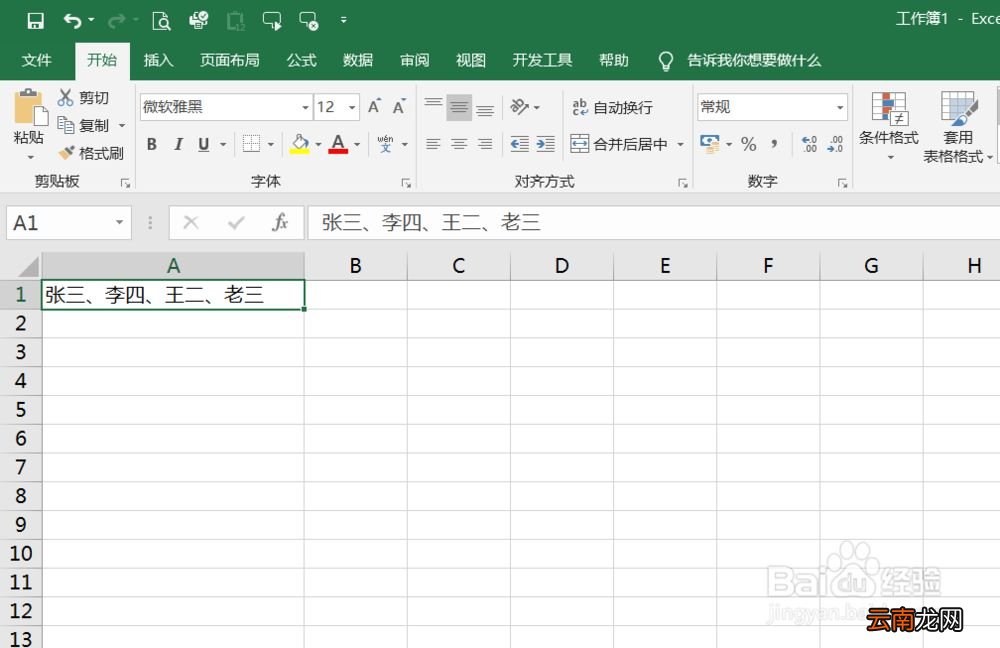Viewport: 1000px width, 648px height.
Task: Cancel entry with formula bar X
Action: (x=191, y=223)
